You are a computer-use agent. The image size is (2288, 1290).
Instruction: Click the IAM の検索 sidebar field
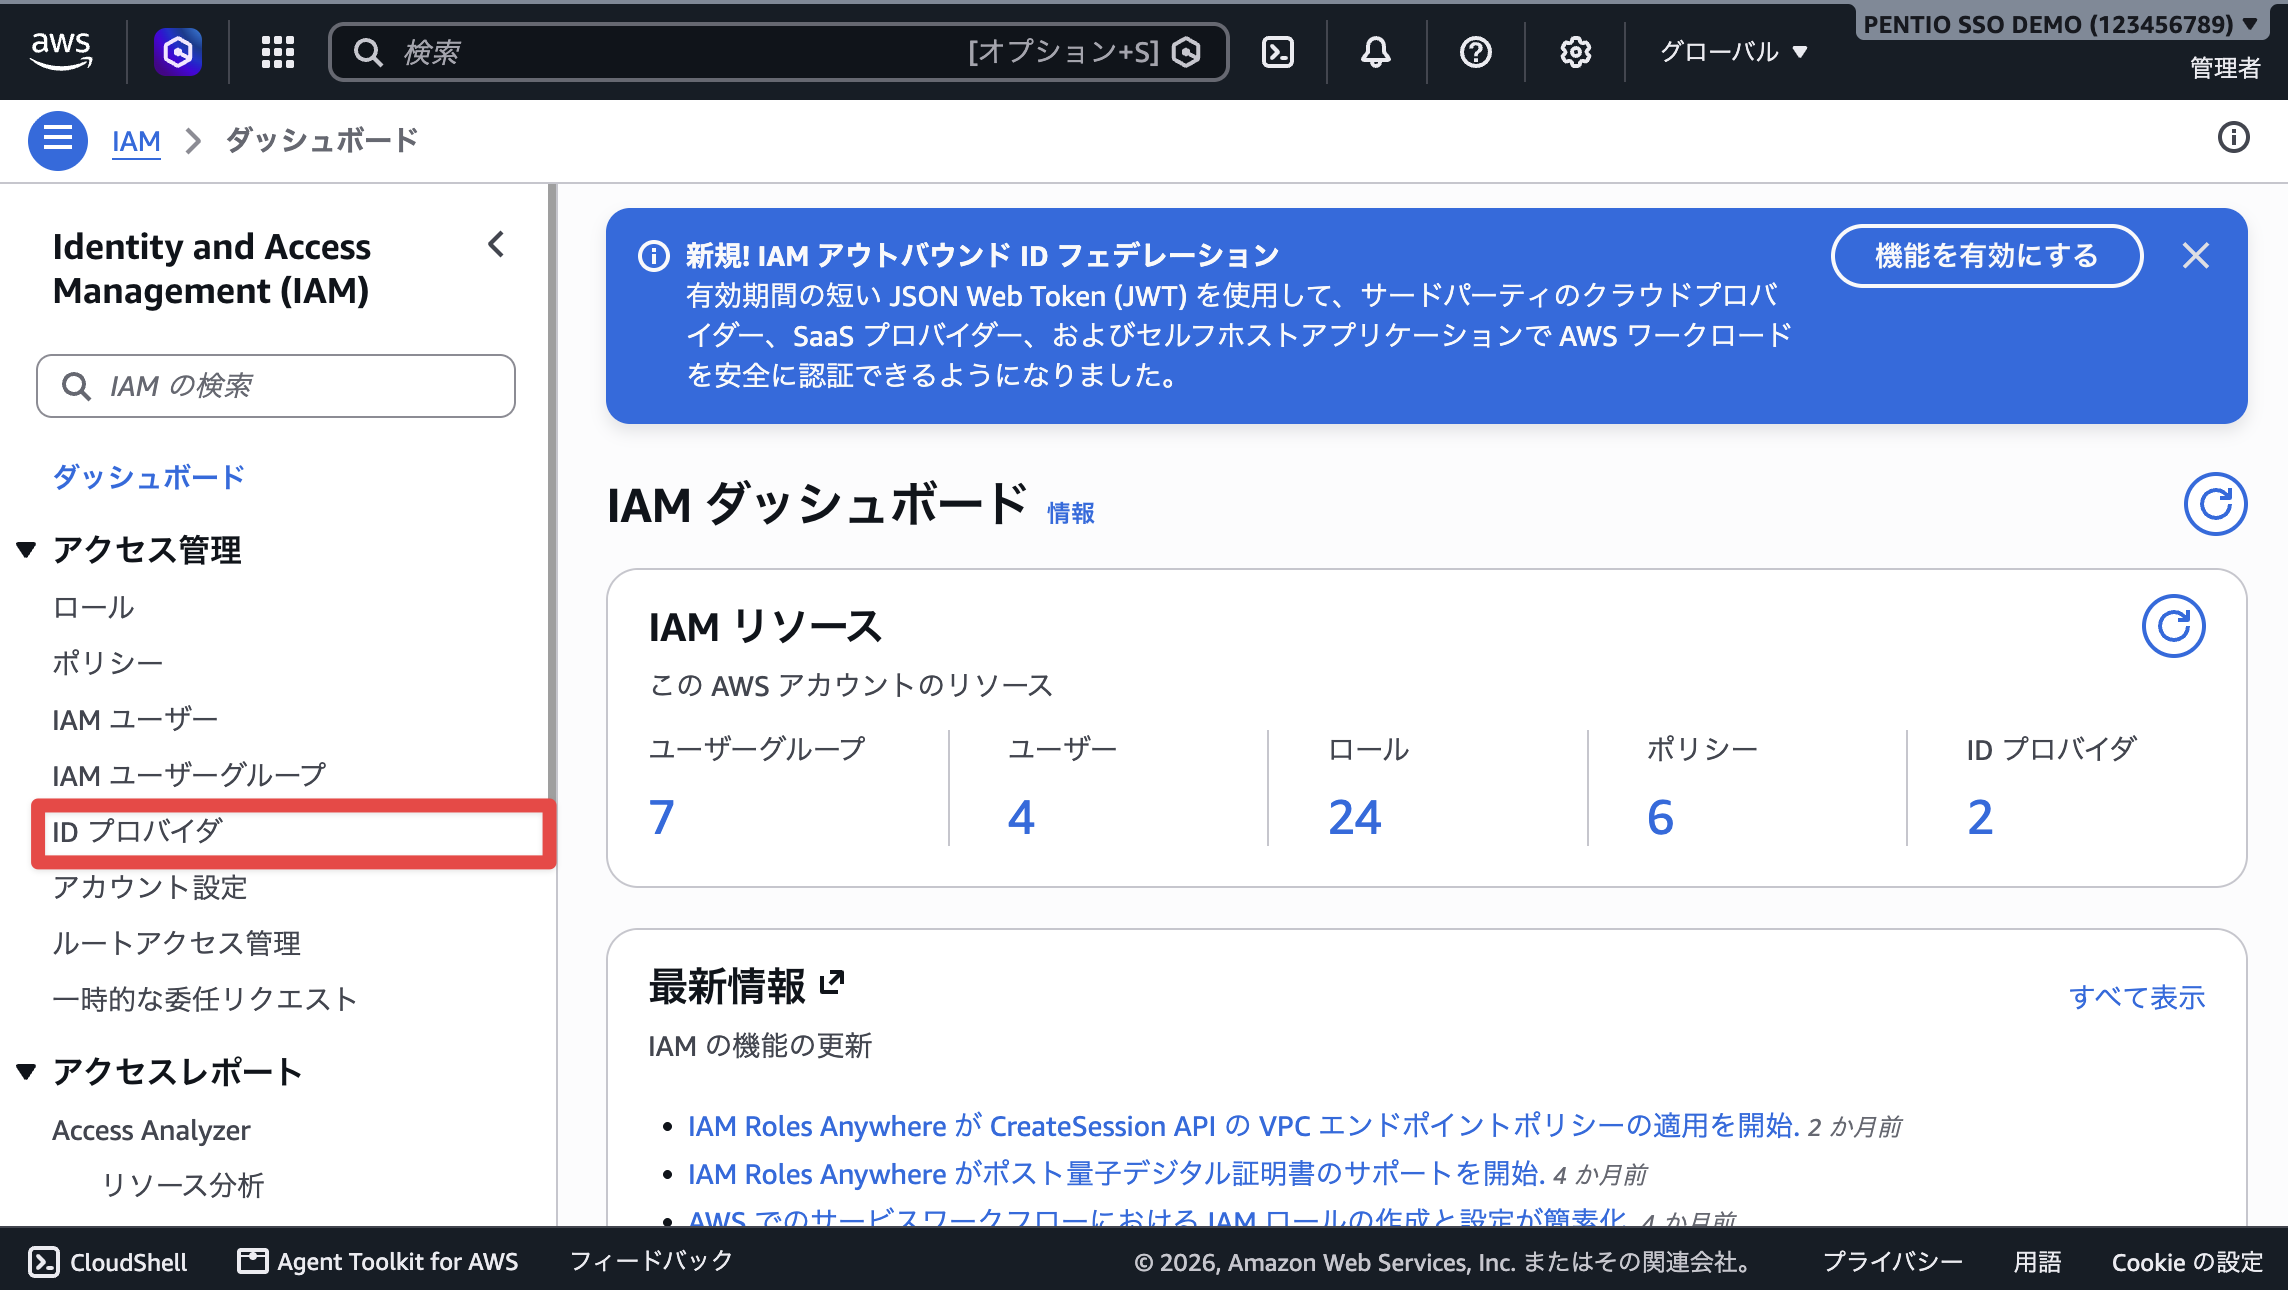pos(276,386)
